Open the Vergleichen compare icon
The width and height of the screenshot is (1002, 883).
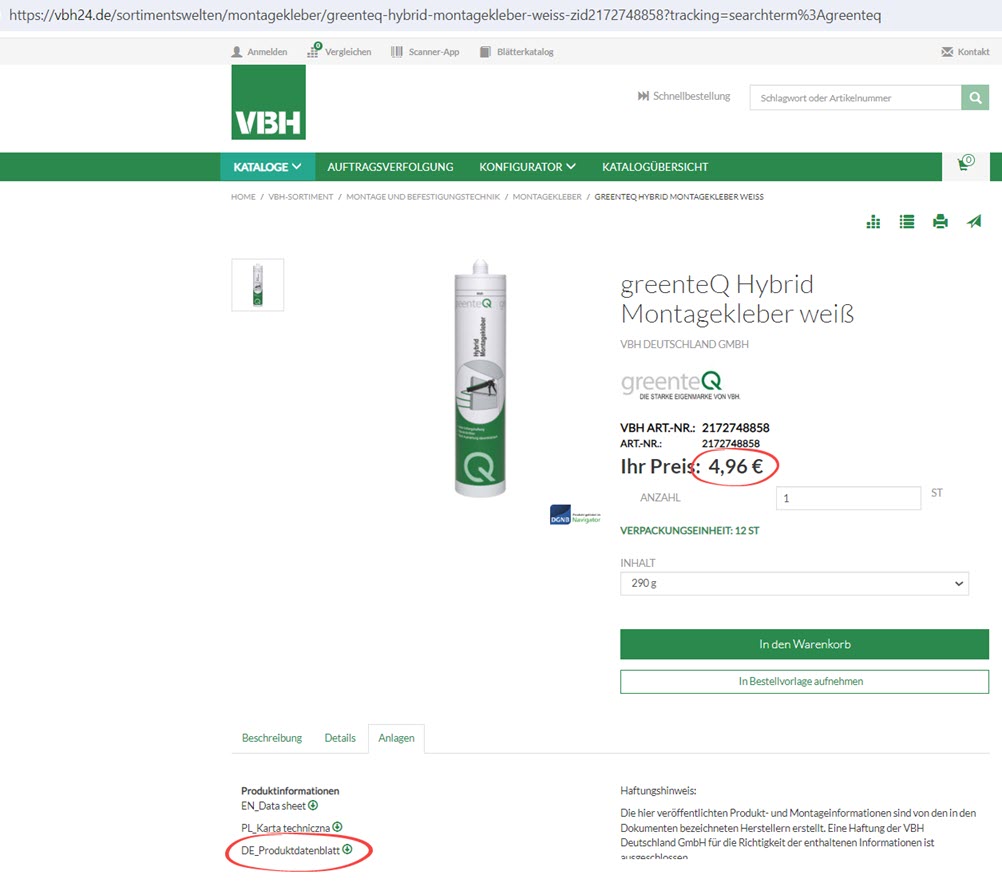point(314,50)
